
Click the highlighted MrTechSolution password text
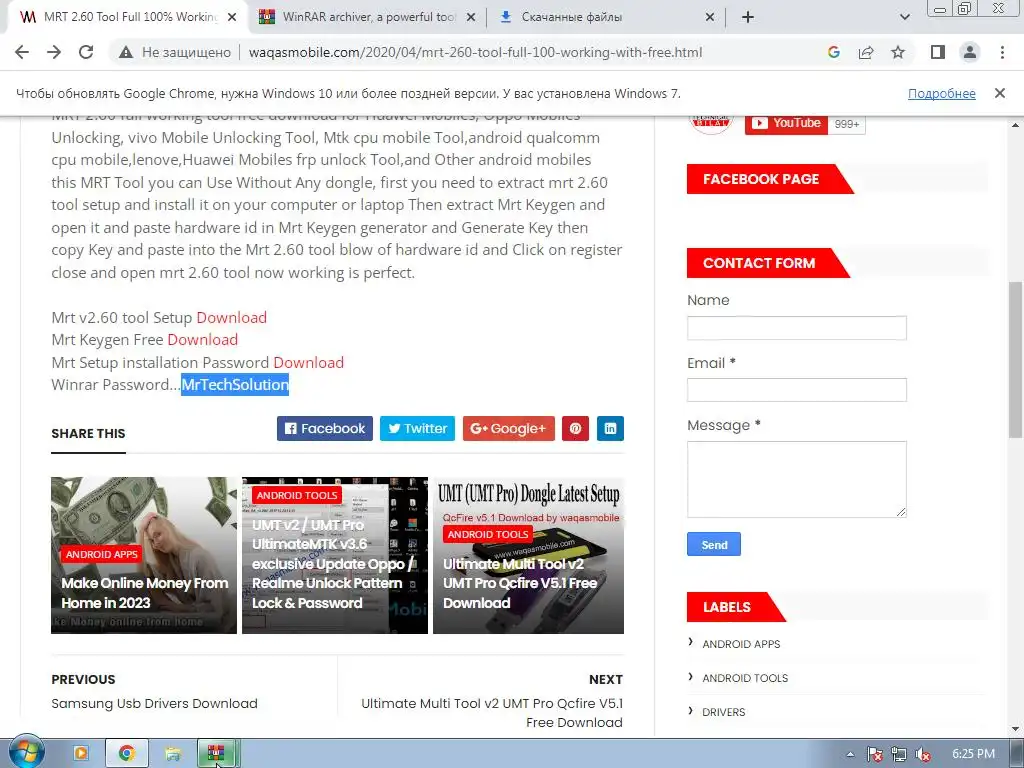point(235,385)
